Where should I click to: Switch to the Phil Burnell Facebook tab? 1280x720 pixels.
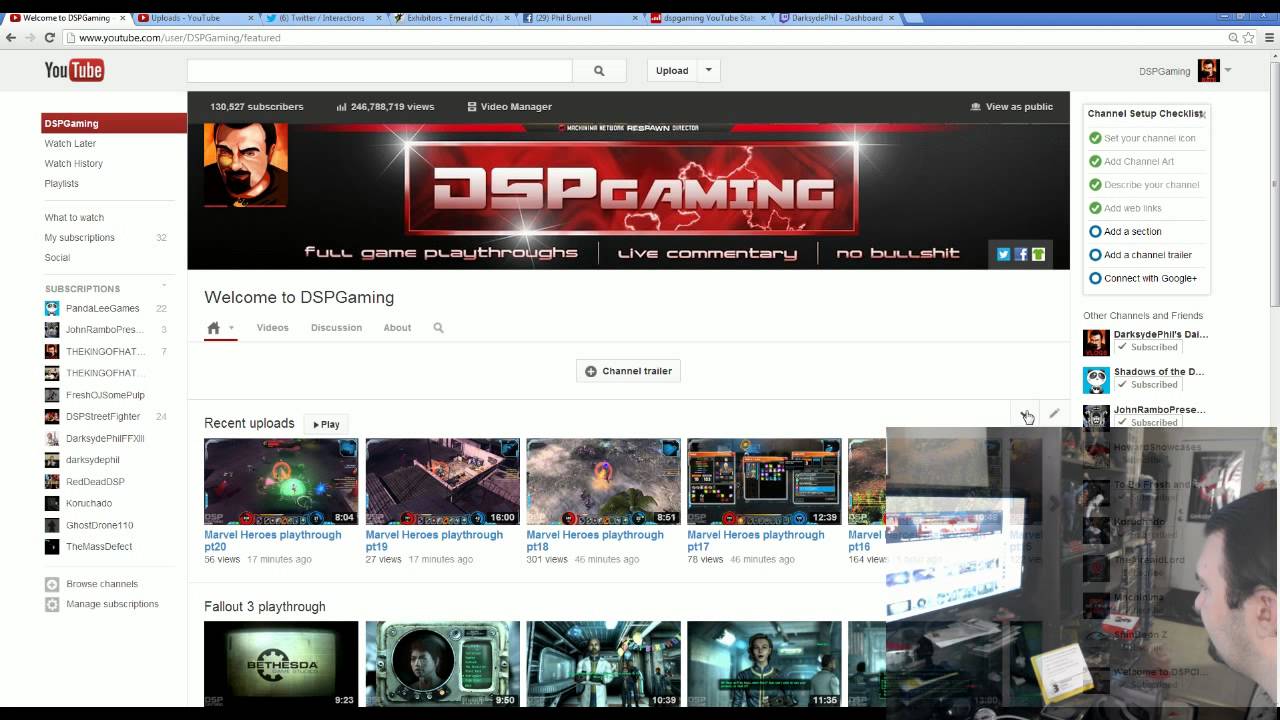[x=580, y=17]
